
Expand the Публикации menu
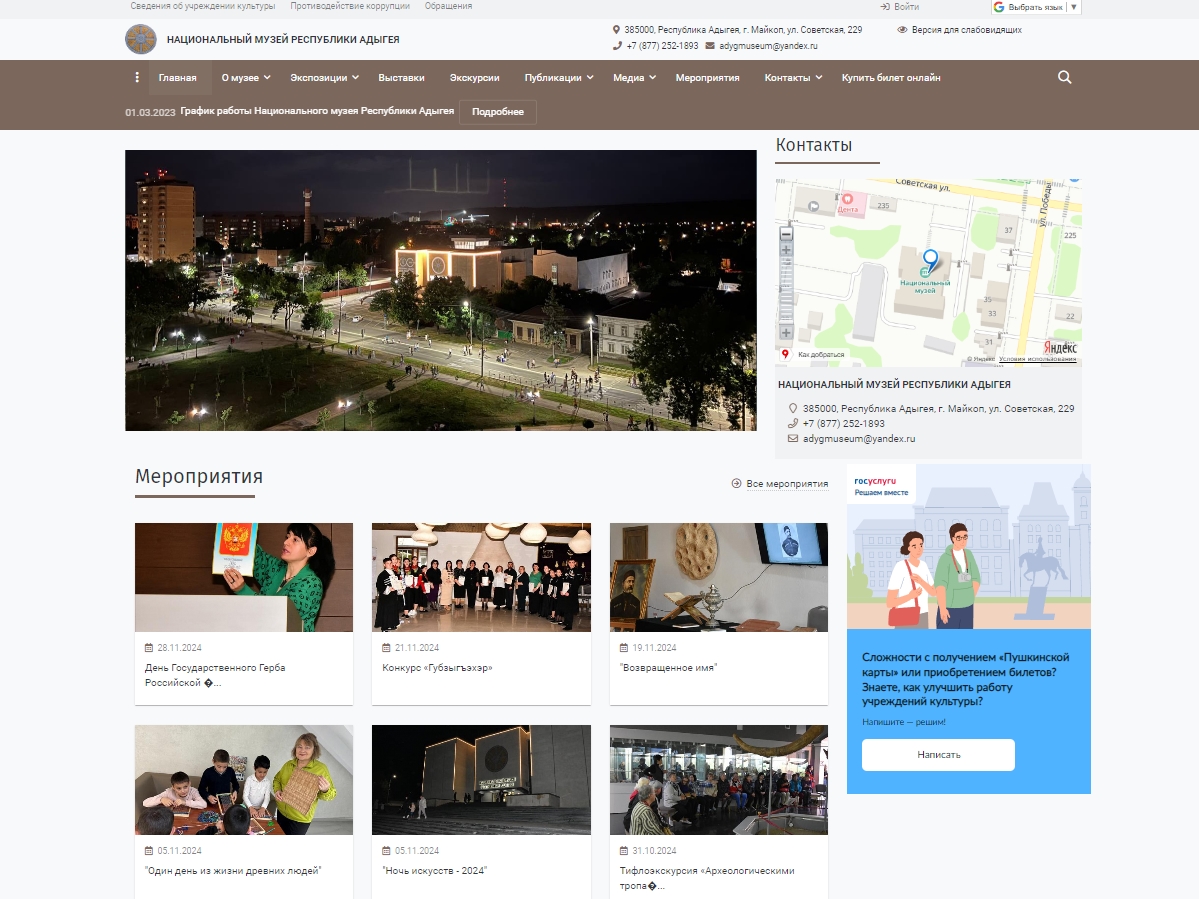tap(558, 77)
